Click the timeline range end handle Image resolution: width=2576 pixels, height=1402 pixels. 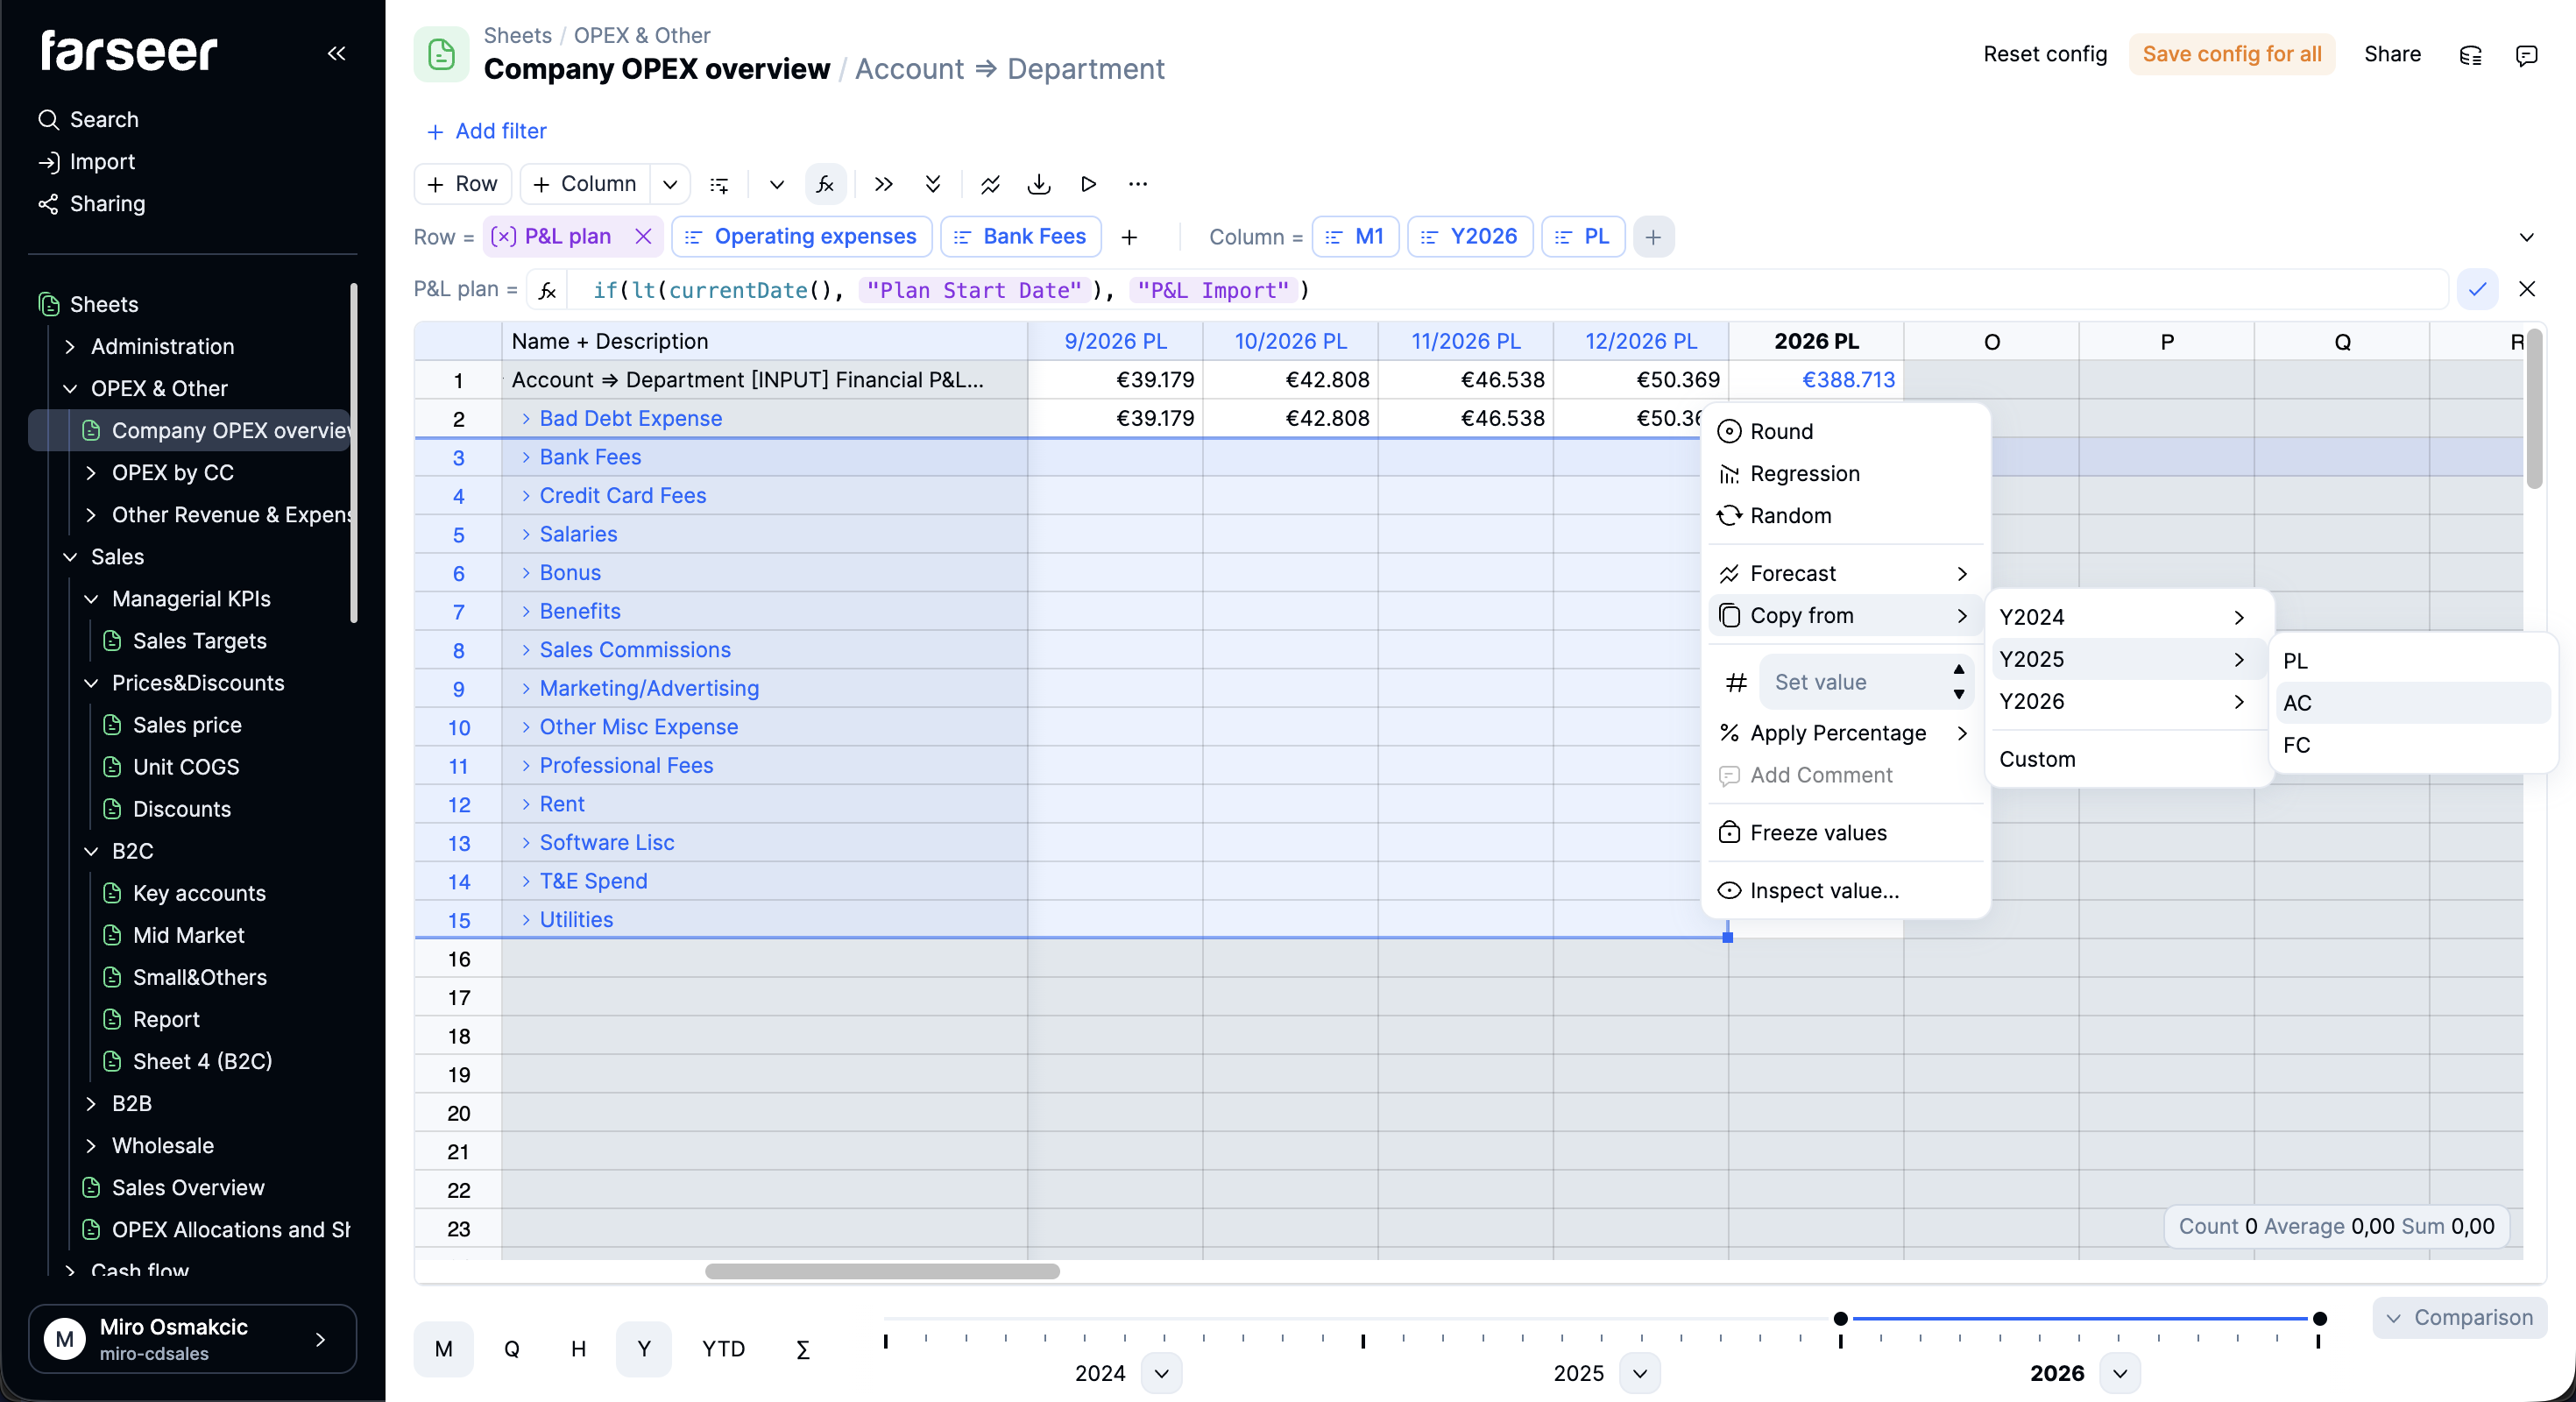2319,1318
